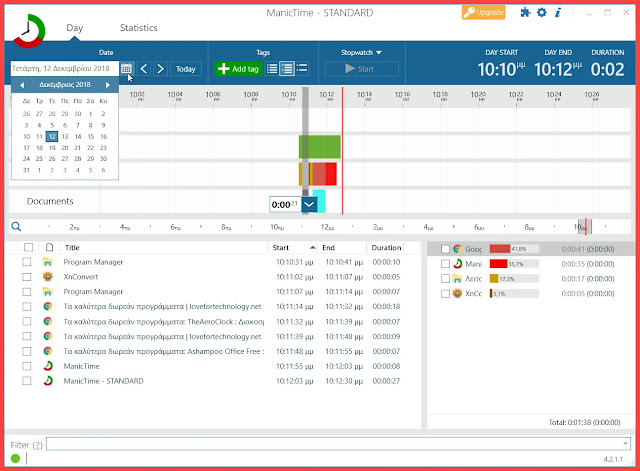Image resolution: width=640 pixels, height=471 pixels.
Task: Check the Goog summary row checkbox
Action: [446, 249]
